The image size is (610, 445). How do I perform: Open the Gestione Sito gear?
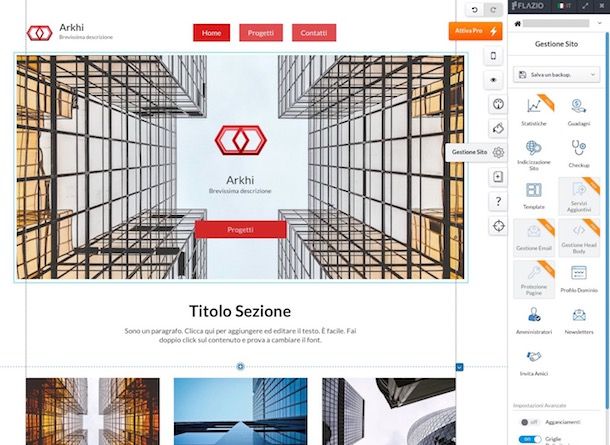[x=498, y=152]
